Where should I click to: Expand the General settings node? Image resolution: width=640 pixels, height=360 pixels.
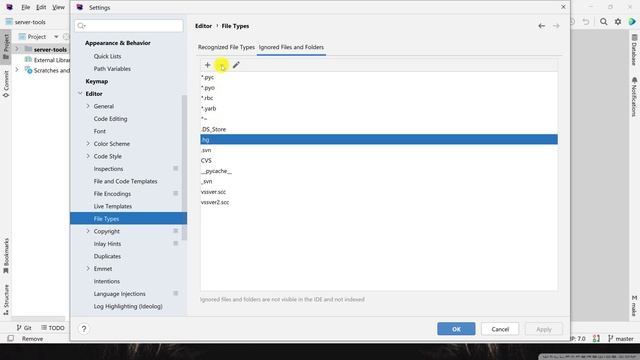point(88,106)
